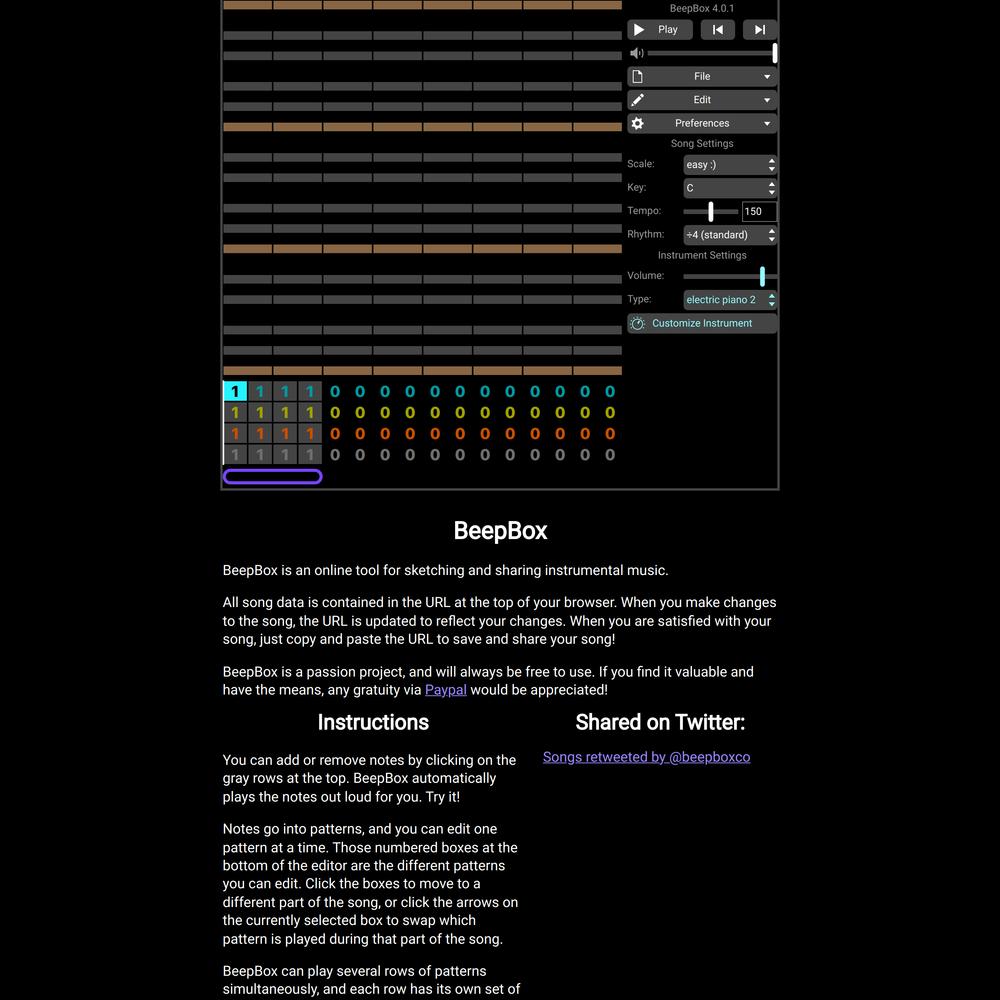Image resolution: width=1000 pixels, height=1000 pixels.
Task: Focus the tempo field showing 150
Action: [x=759, y=211]
